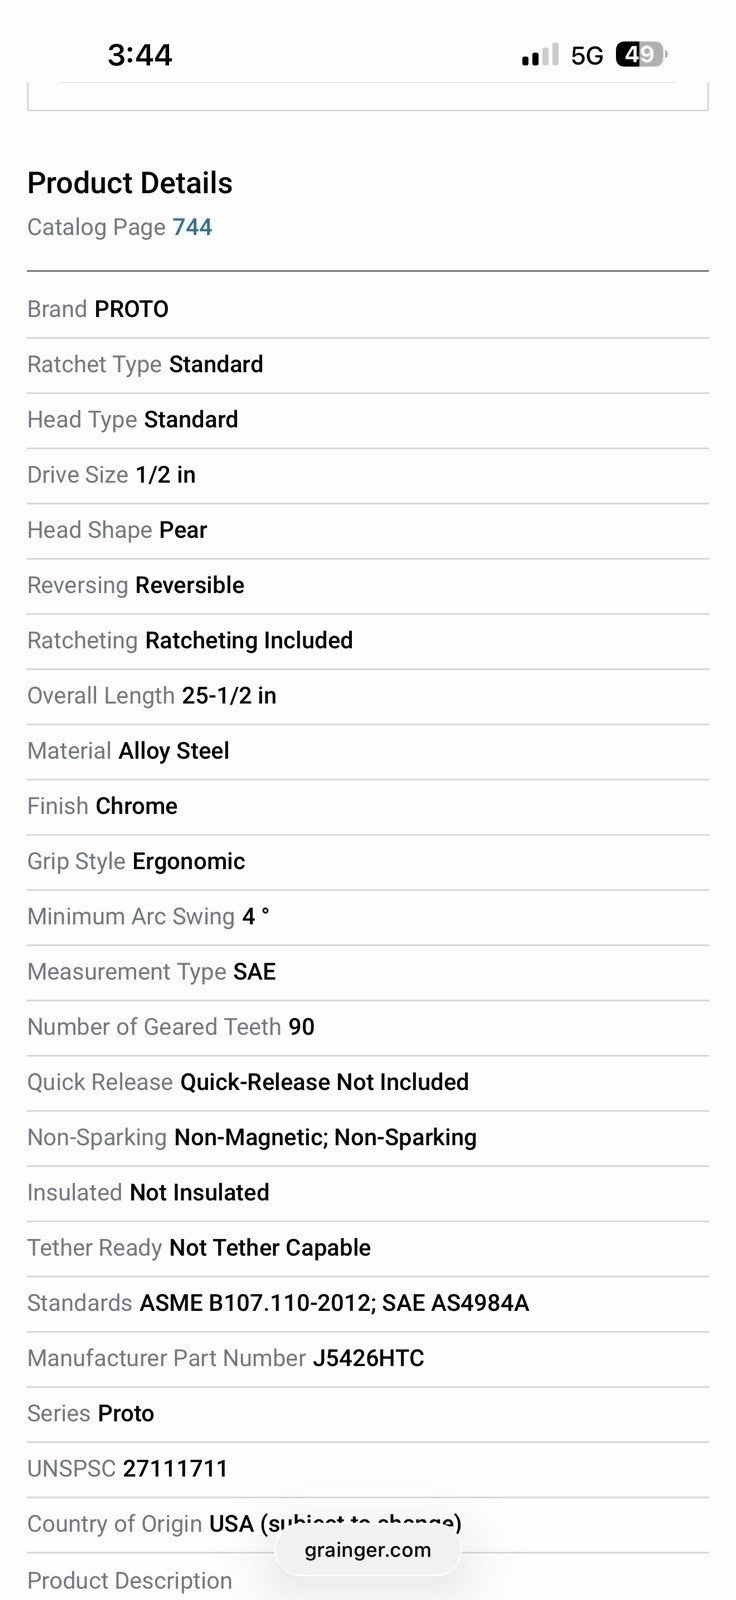The height and width of the screenshot is (1600, 736).
Task: Select the Manufacturer Part Number J5426HTC
Action: click(x=368, y=1359)
